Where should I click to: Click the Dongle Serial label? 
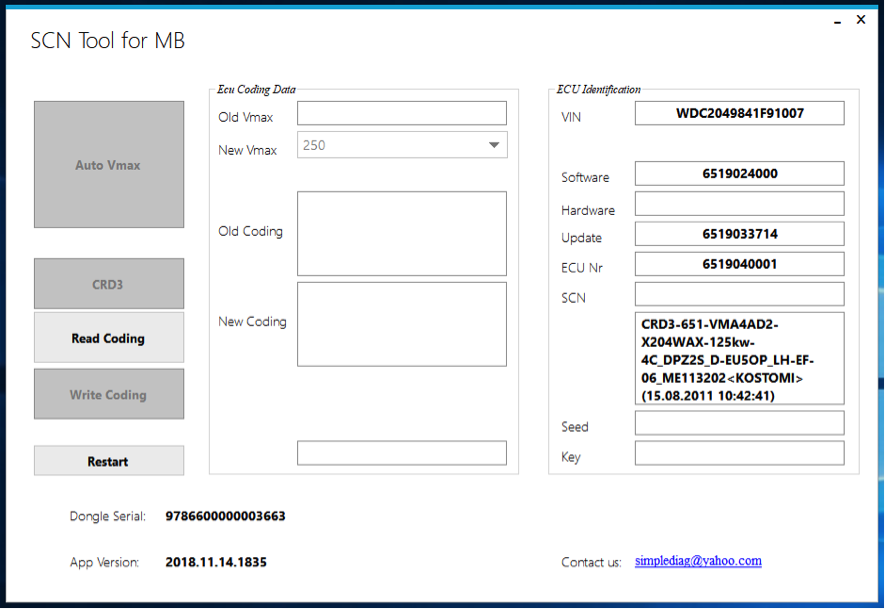click(x=107, y=516)
